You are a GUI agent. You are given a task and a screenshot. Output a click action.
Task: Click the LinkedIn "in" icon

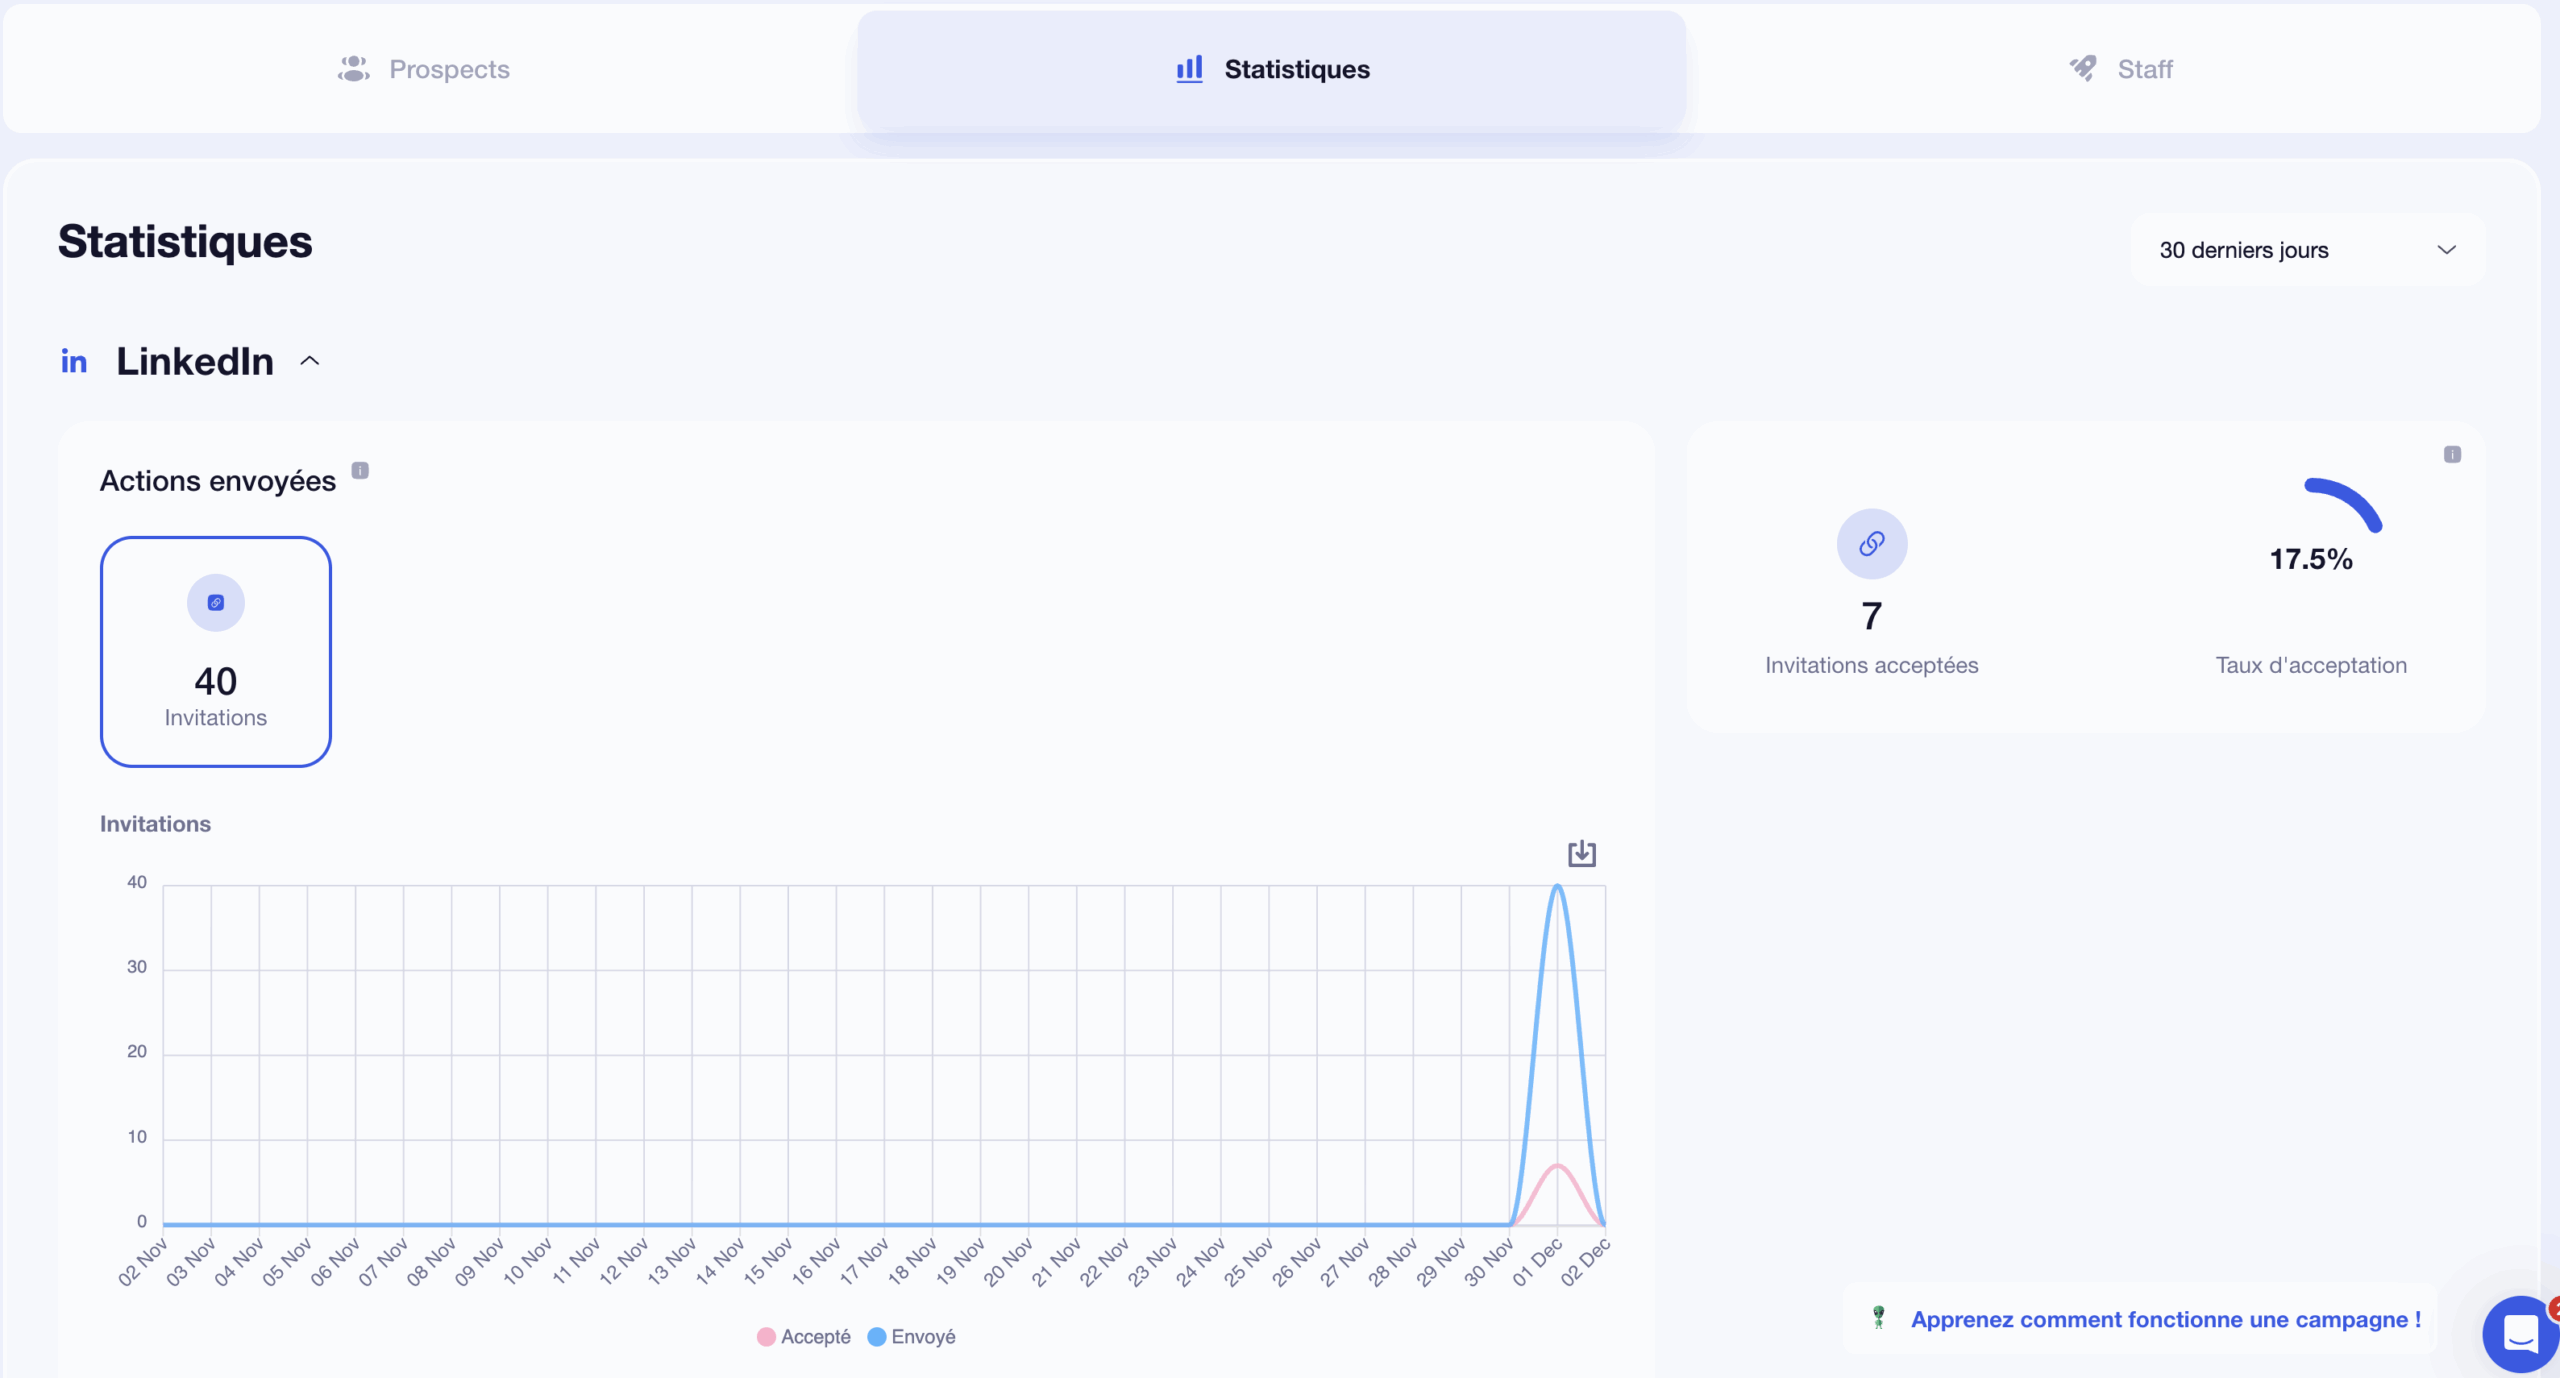pos(74,361)
